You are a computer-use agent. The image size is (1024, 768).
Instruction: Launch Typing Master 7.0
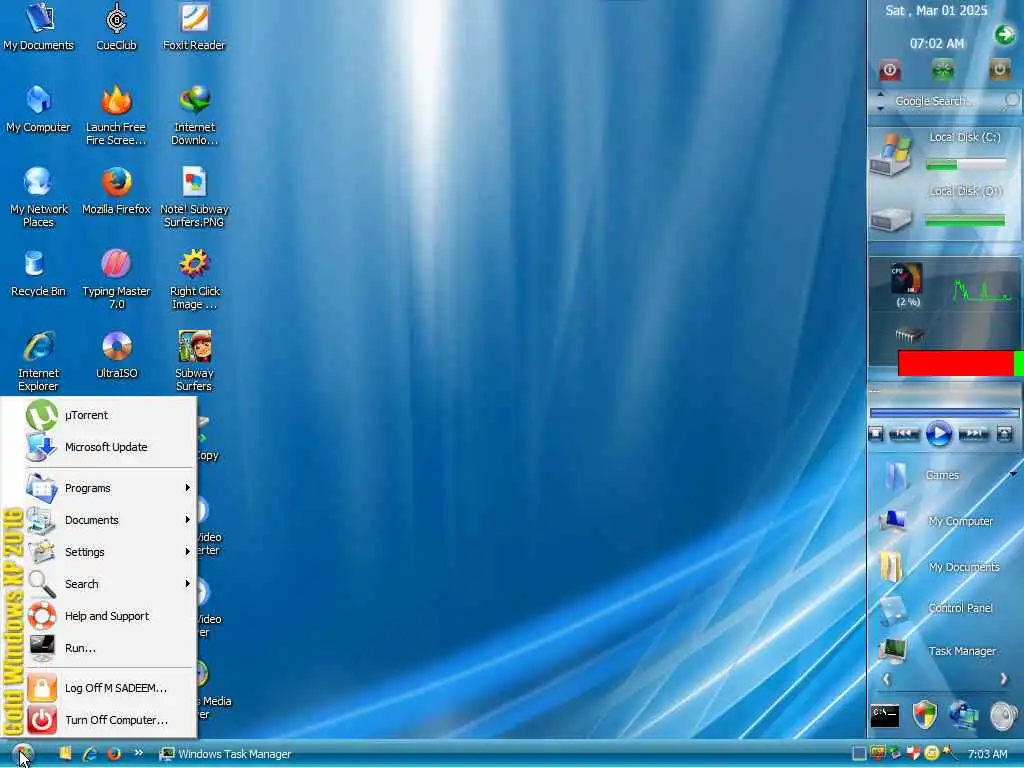coord(116,280)
